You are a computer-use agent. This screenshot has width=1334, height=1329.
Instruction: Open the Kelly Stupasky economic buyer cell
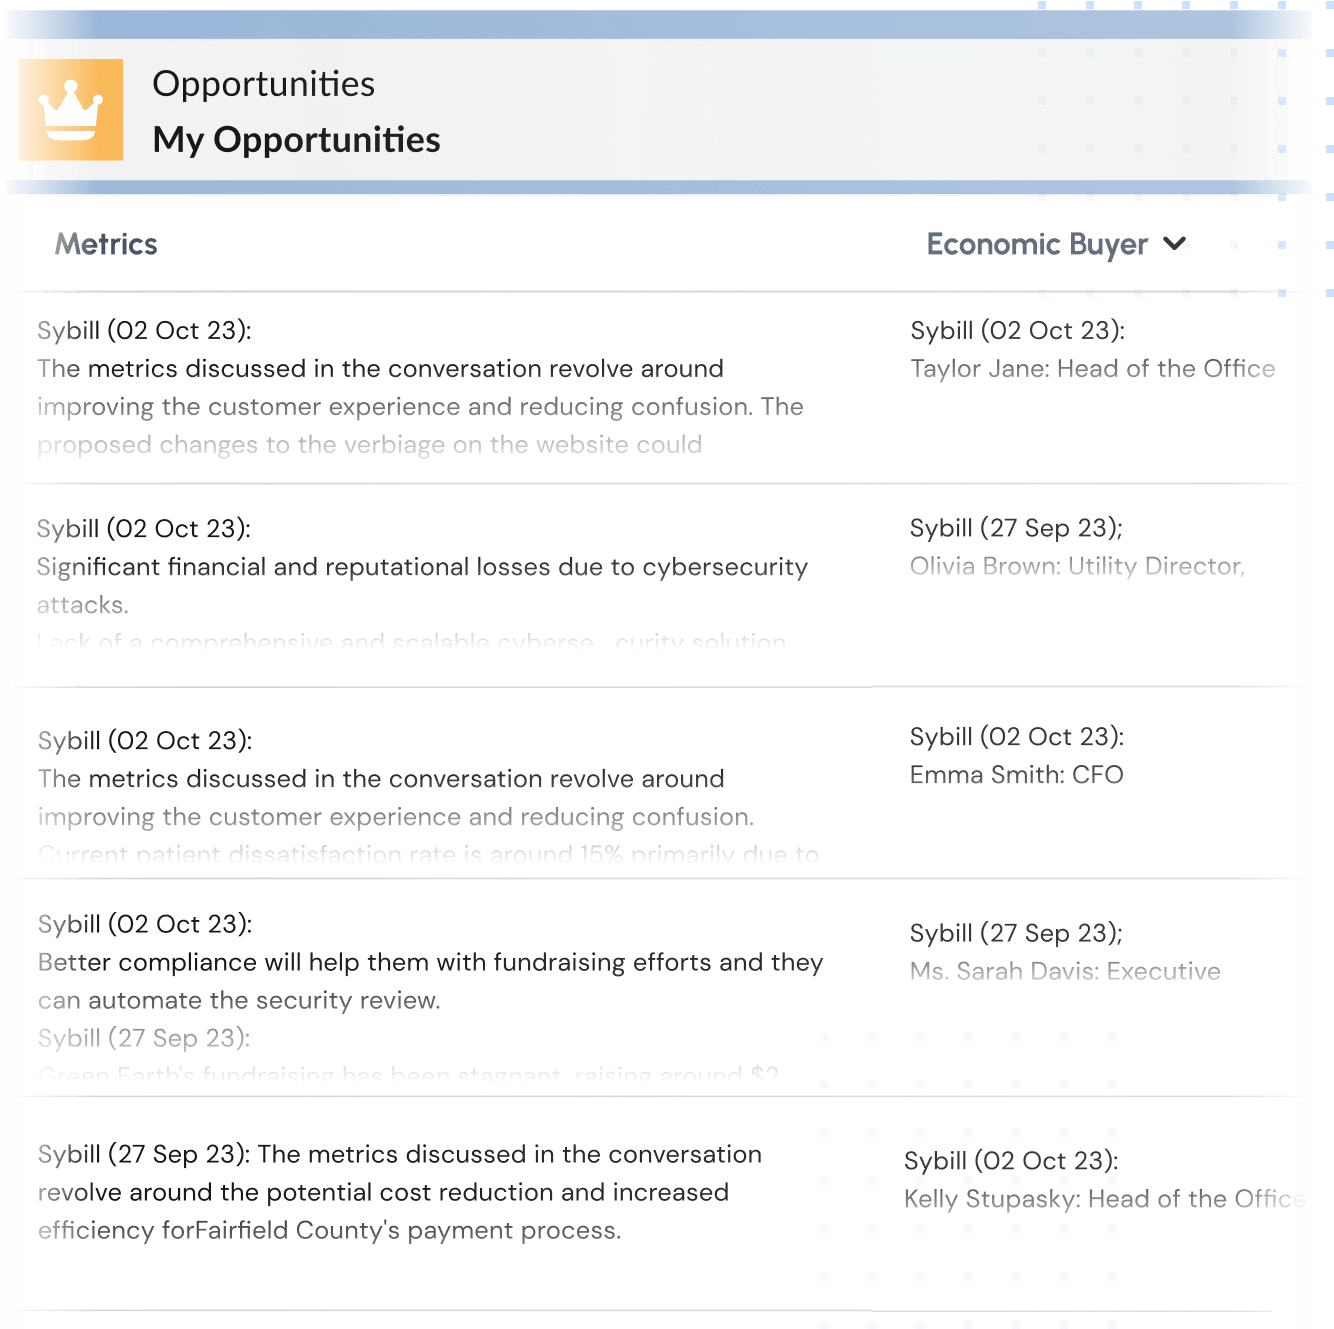[1105, 1180]
